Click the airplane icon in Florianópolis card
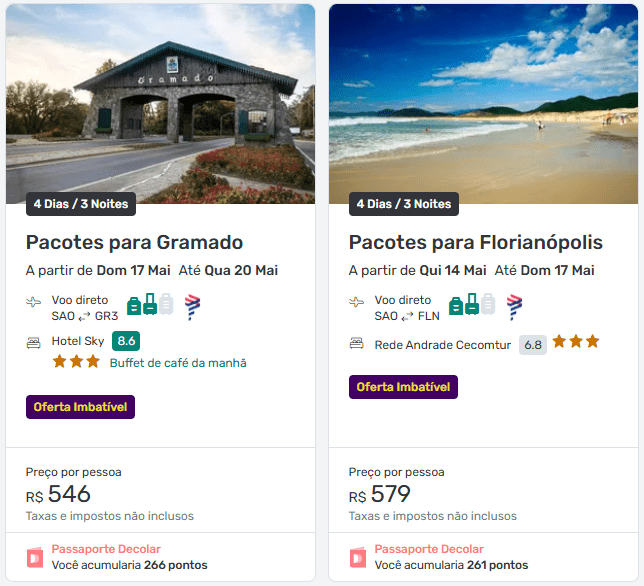This screenshot has width=644, height=586. tap(357, 303)
